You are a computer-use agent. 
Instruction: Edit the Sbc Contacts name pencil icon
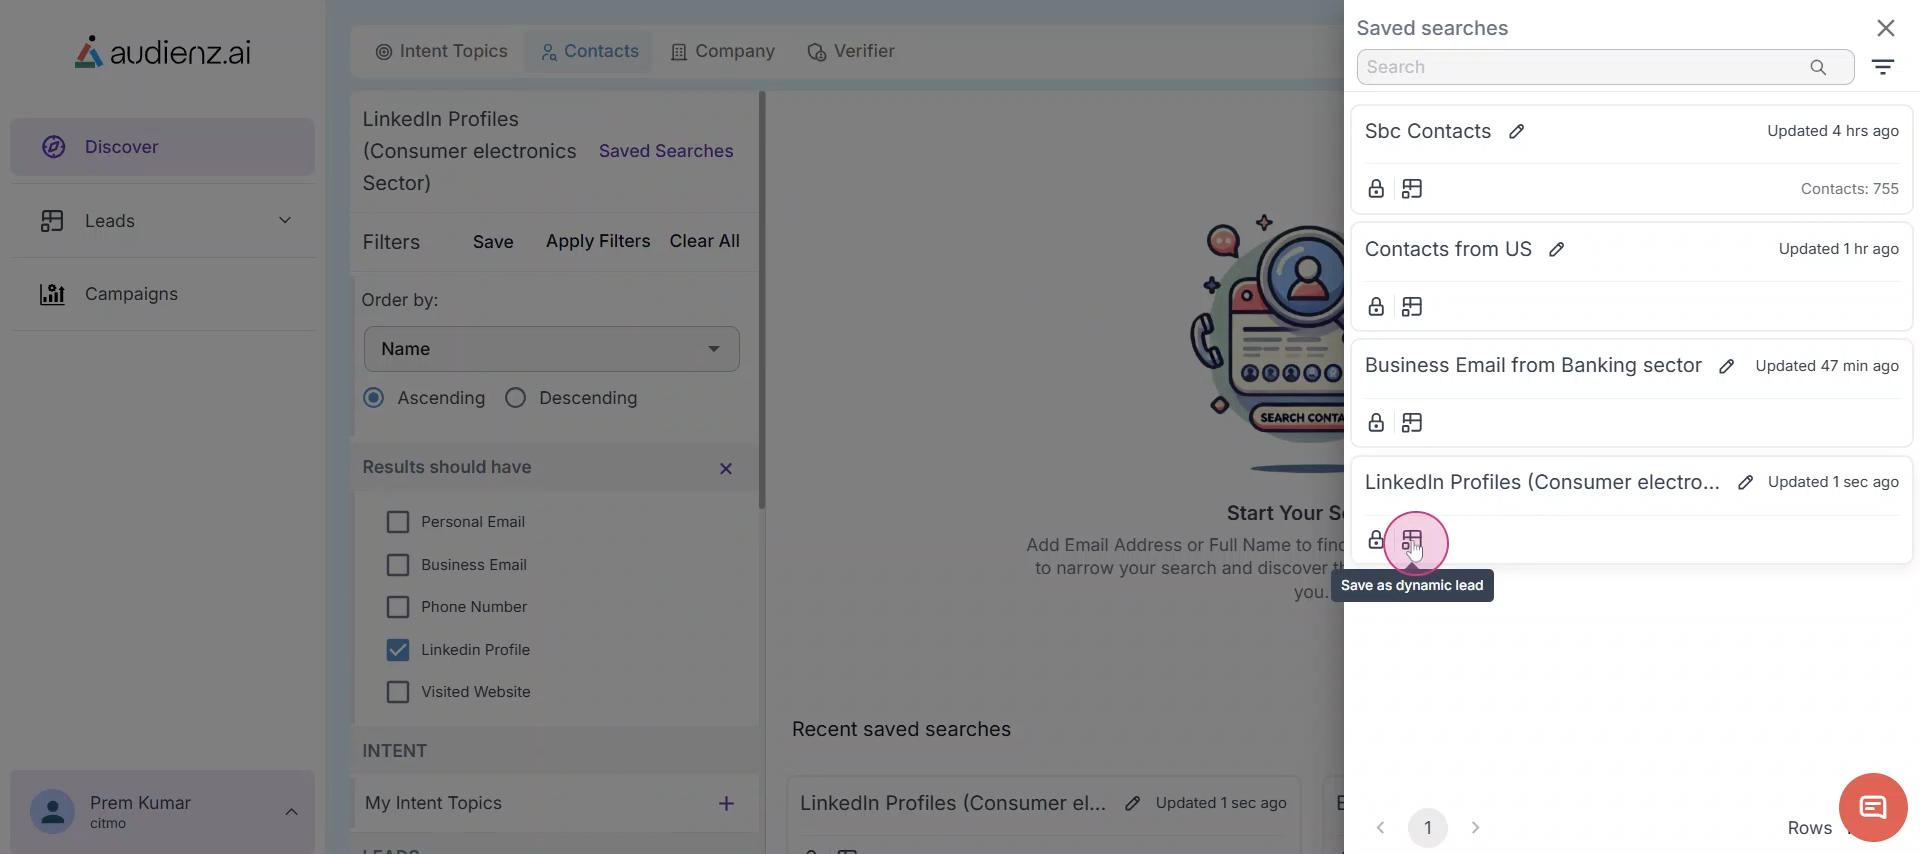click(x=1517, y=131)
